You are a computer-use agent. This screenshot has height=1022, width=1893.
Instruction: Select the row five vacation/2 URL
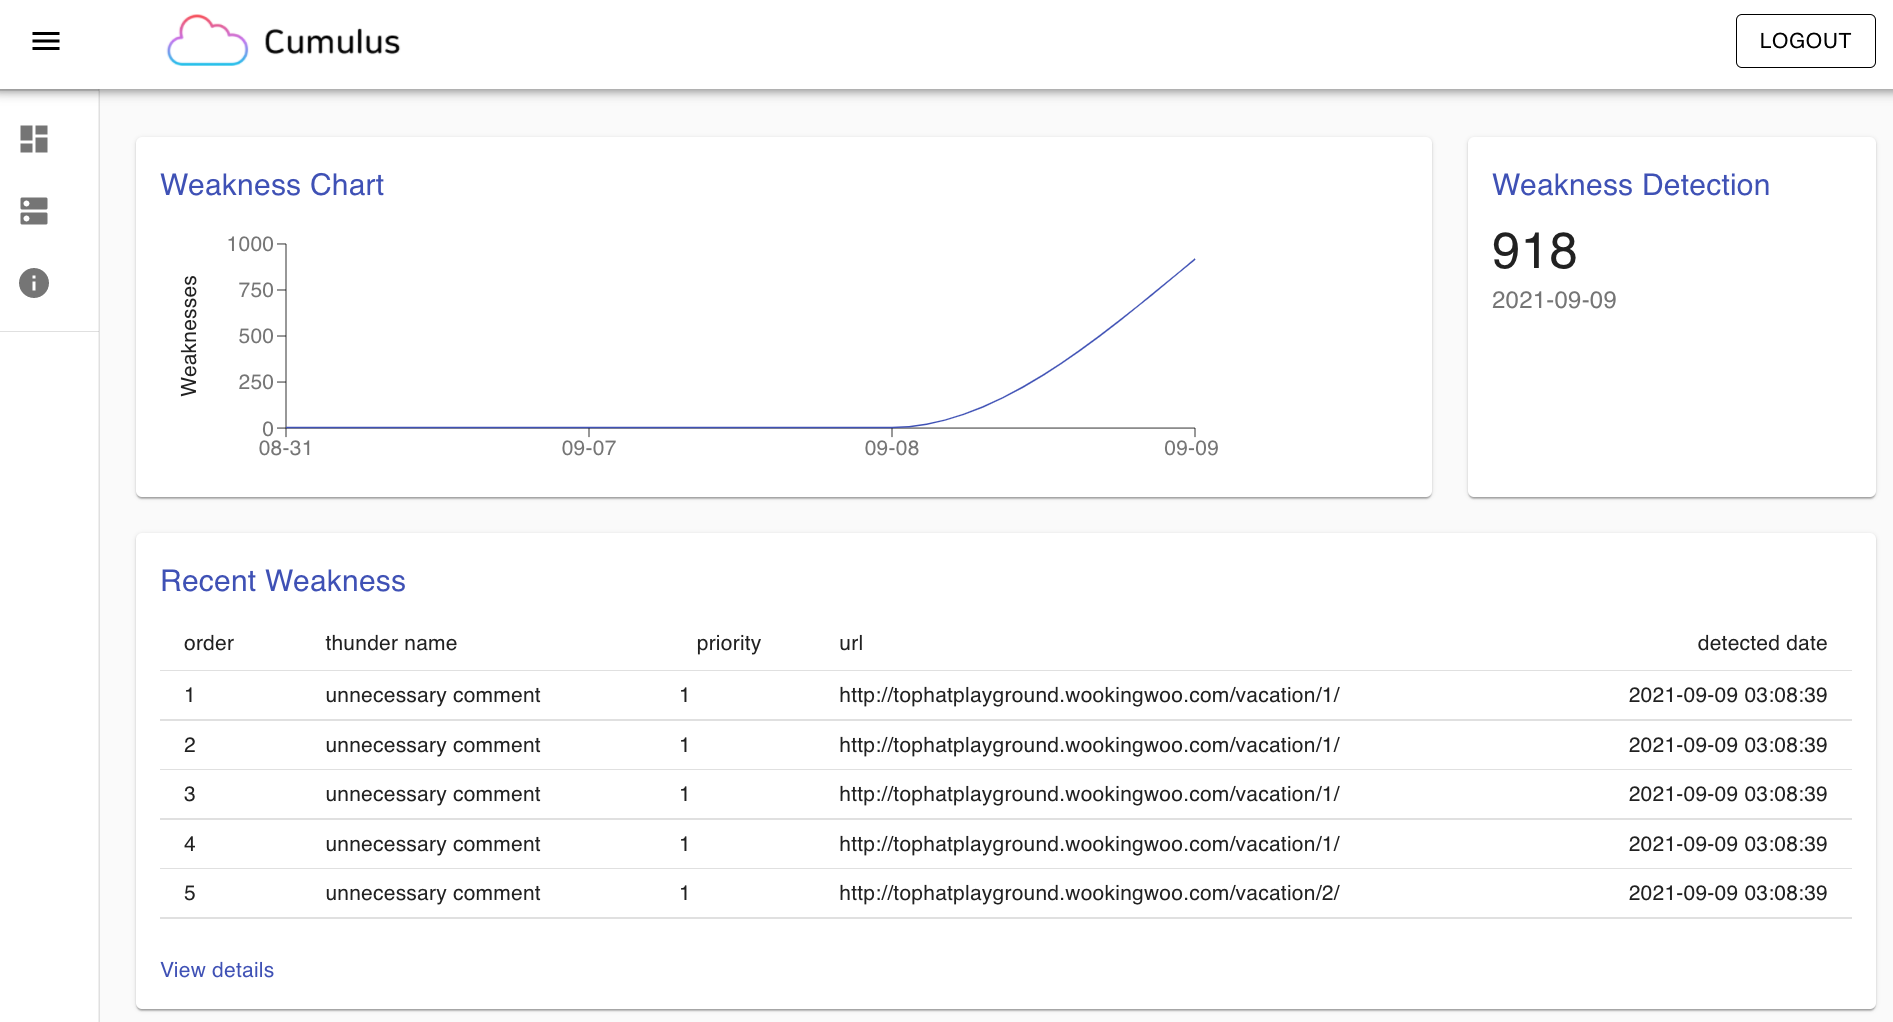pyautogui.click(x=1089, y=893)
